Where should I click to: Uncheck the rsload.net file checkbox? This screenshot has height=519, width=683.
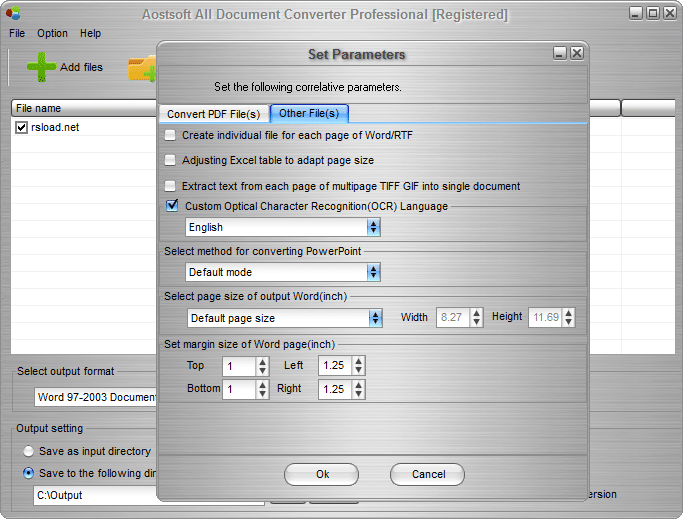coord(21,127)
